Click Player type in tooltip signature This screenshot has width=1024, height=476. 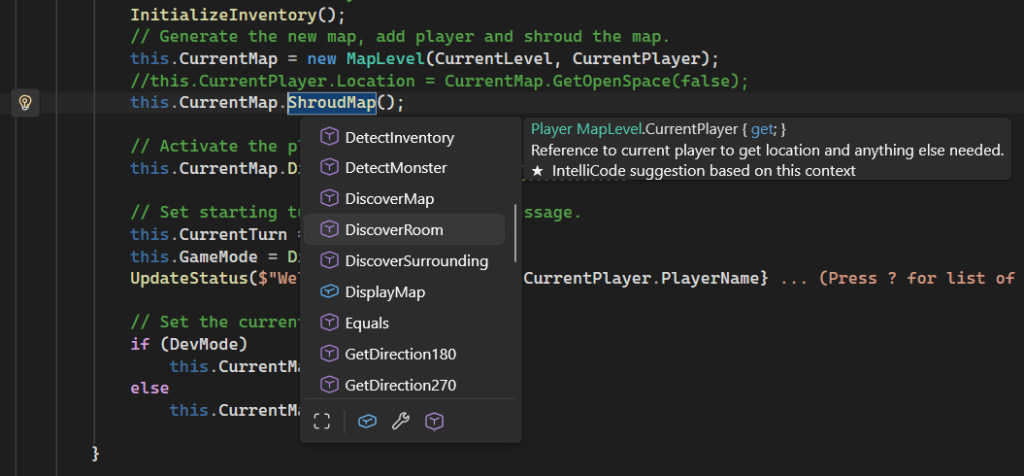click(552, 129)
